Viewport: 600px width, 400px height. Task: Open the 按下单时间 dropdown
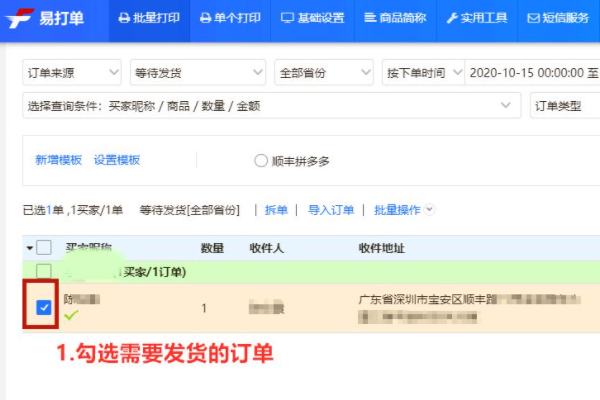tap(424, 72)
